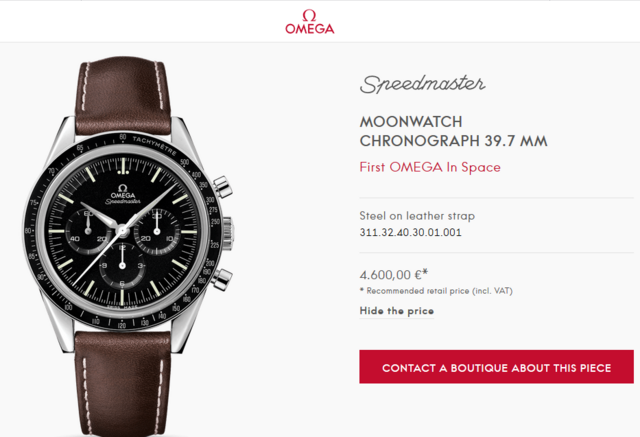Click Contact a Boutique About This Piece button
The image size is (640, 437).
(x=496, y=366)
